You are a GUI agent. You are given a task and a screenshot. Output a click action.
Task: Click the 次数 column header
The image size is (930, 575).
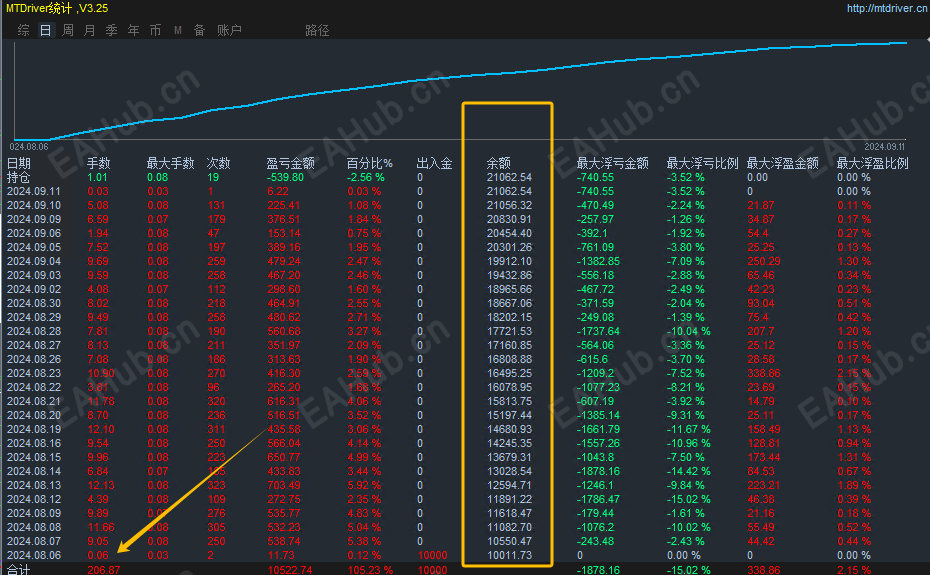pos(218,163)
